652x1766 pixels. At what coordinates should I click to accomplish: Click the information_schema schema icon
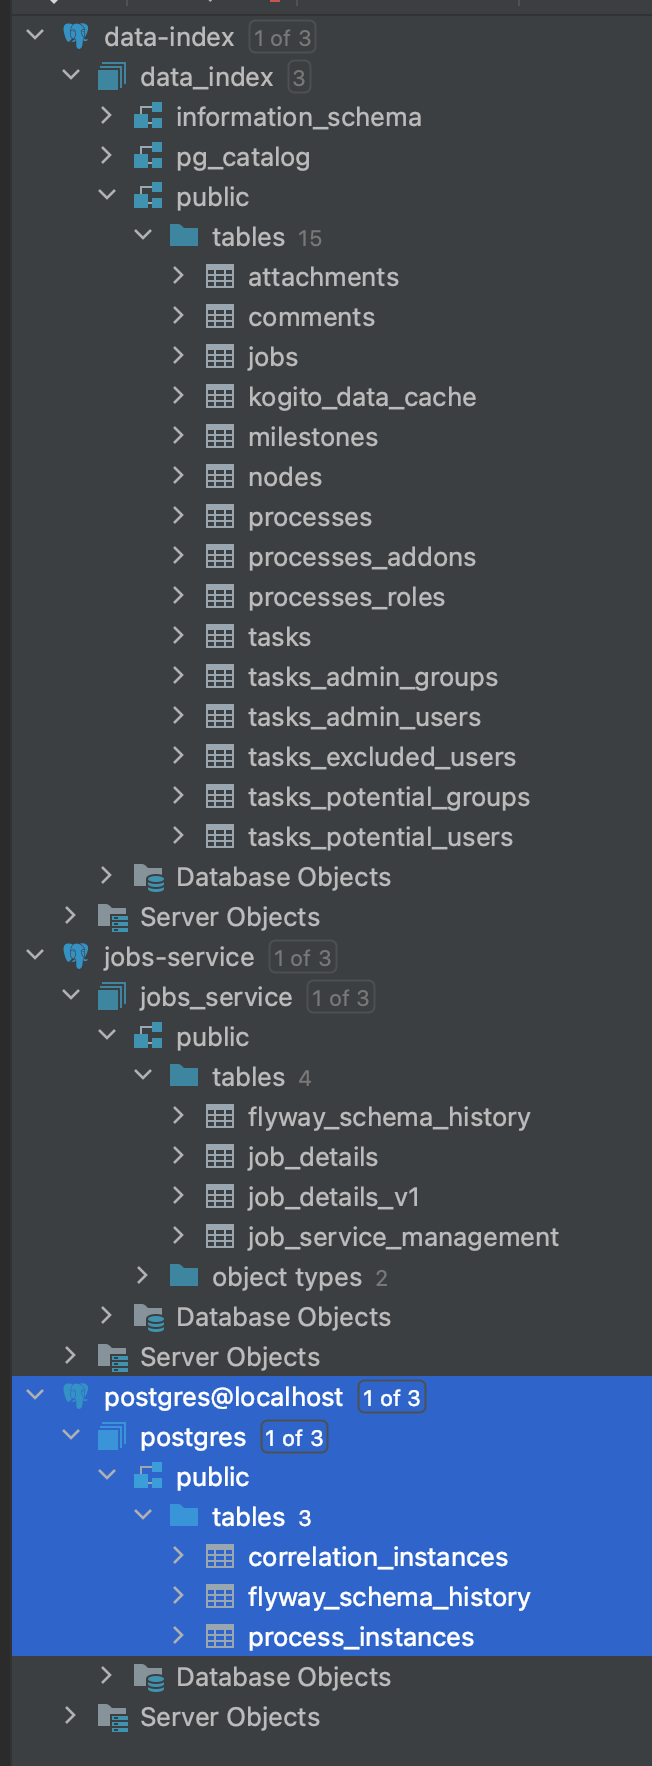(x=148, y=117)
